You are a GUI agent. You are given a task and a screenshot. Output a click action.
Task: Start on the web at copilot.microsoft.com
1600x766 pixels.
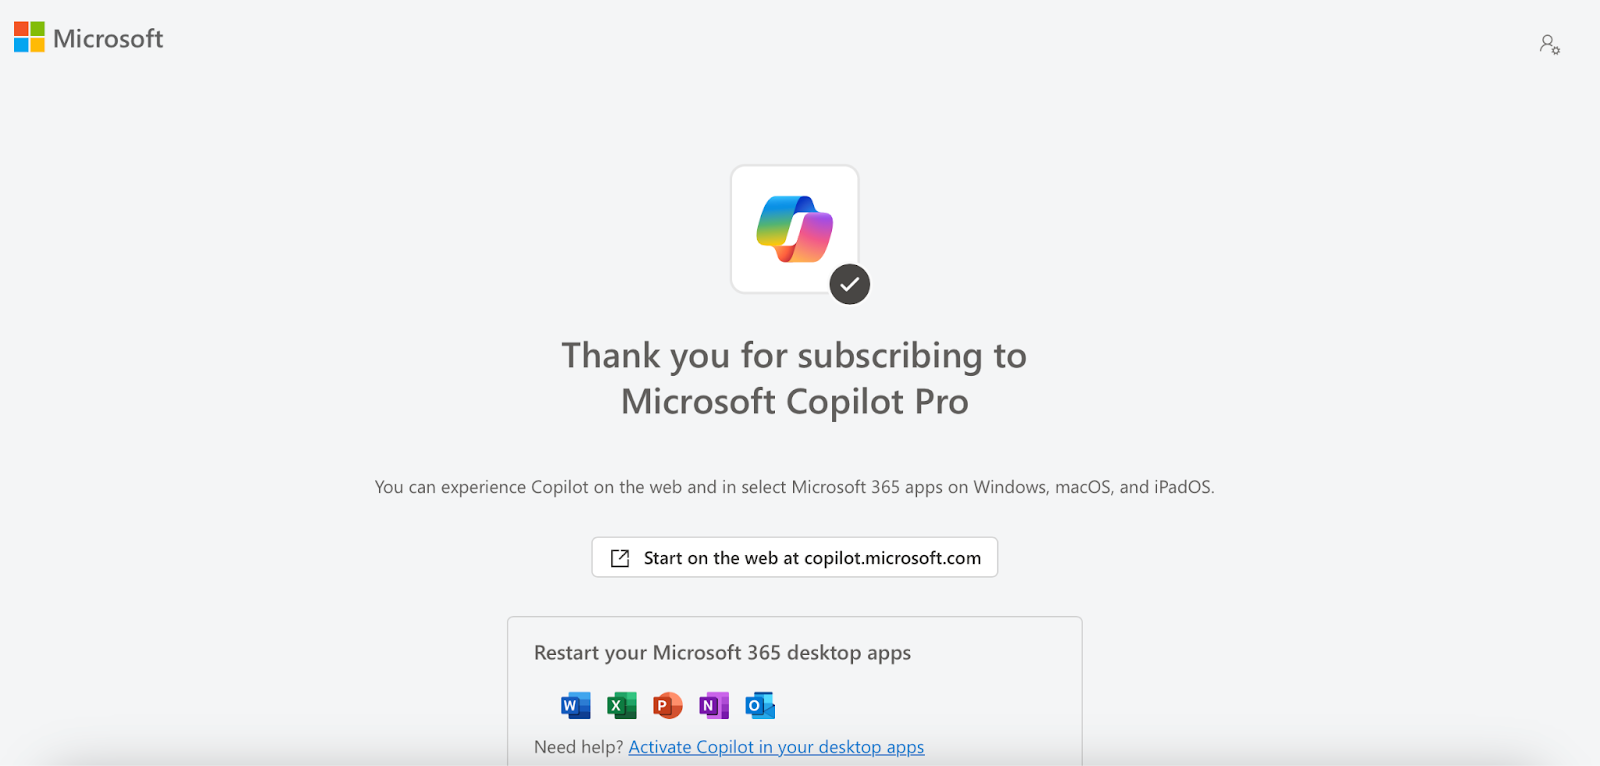click(795, 557)
